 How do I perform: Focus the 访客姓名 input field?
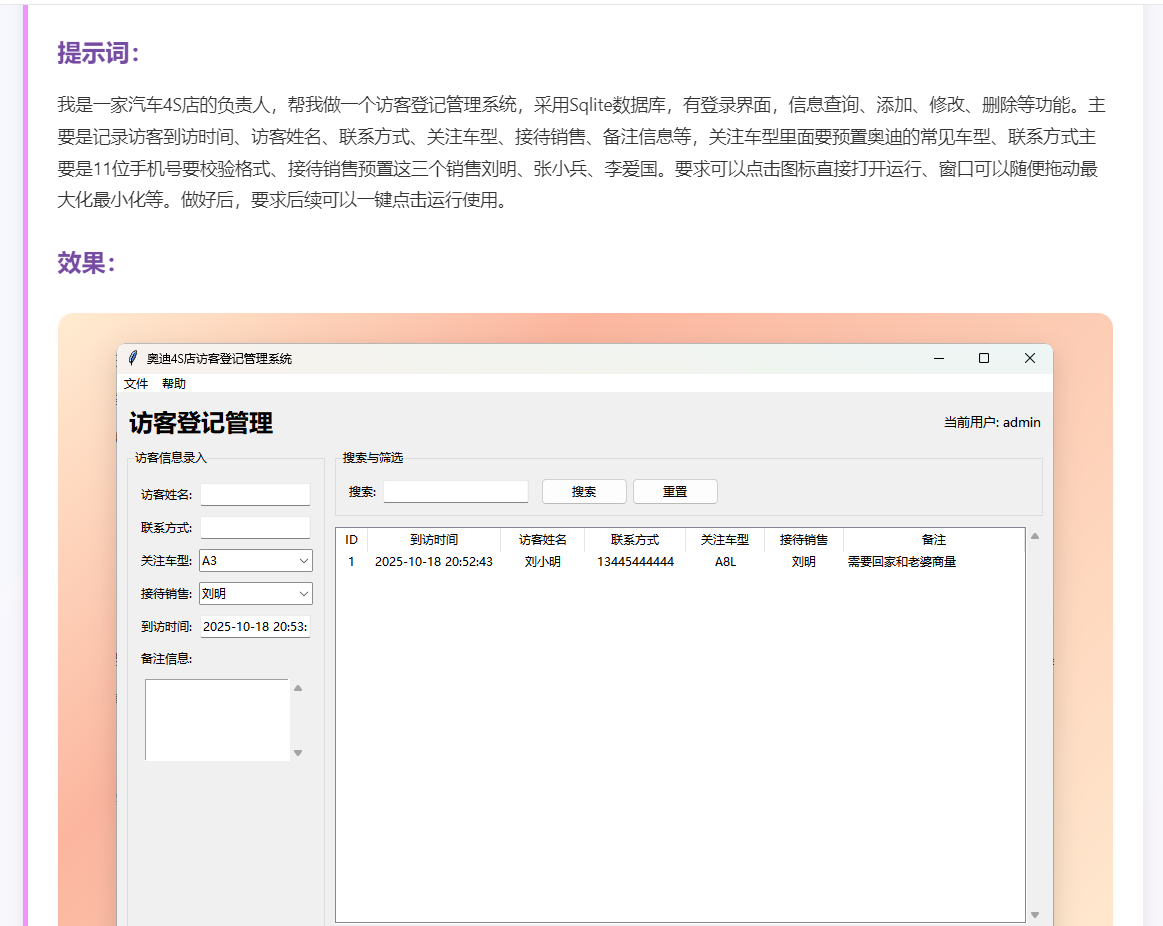point(255,494)
